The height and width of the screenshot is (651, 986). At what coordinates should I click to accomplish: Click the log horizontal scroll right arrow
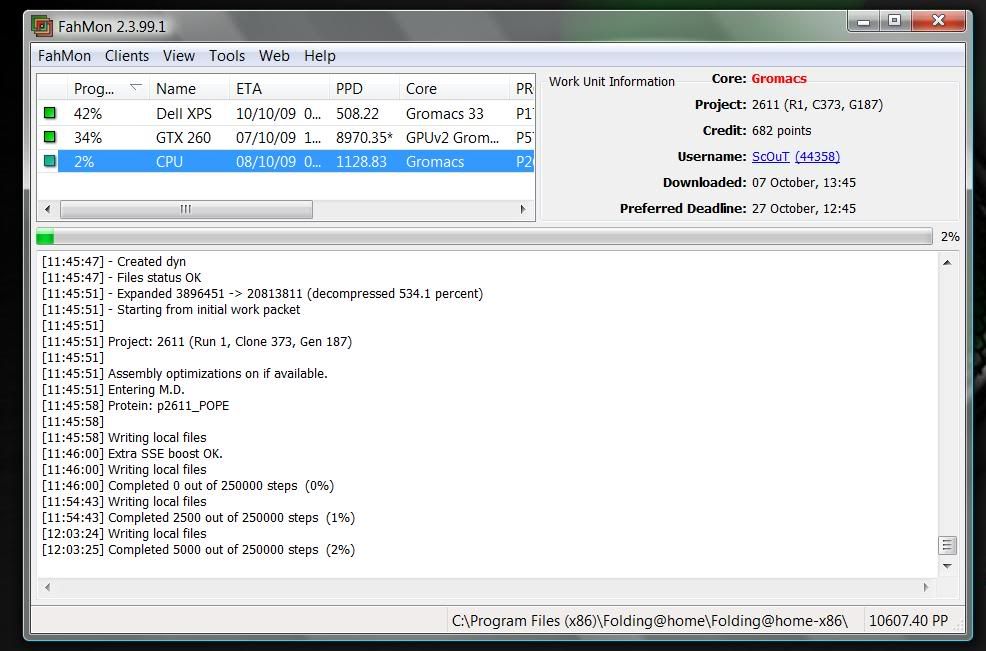pyautogui.click(x=926, y=587)
